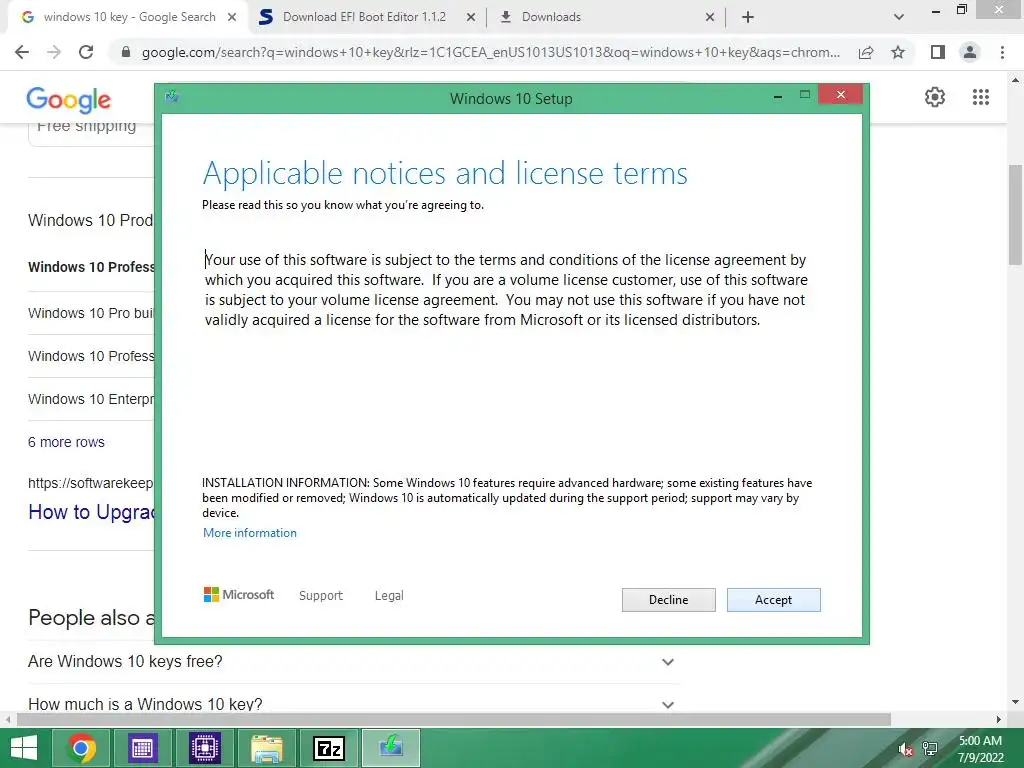Decline the Windows 10 license terms

pos(668,600)
